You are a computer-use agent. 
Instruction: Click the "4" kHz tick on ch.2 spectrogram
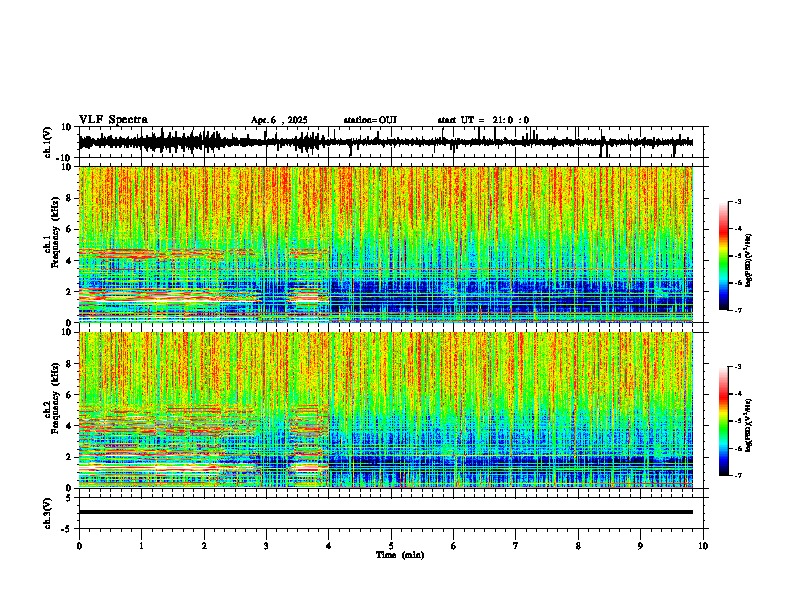pyautogui.click(x=70, y=426)
